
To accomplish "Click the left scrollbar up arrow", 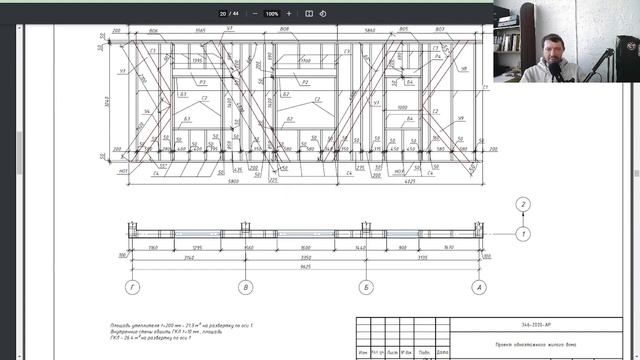I will click(19, 28).
